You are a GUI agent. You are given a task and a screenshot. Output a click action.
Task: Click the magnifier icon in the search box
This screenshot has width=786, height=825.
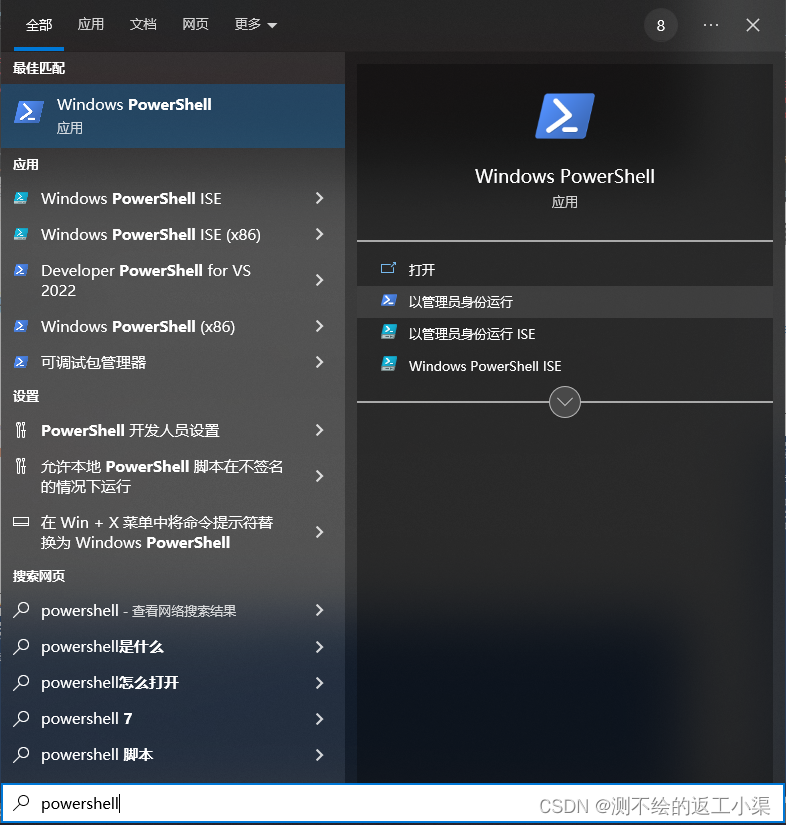click(x=21, y=803)
